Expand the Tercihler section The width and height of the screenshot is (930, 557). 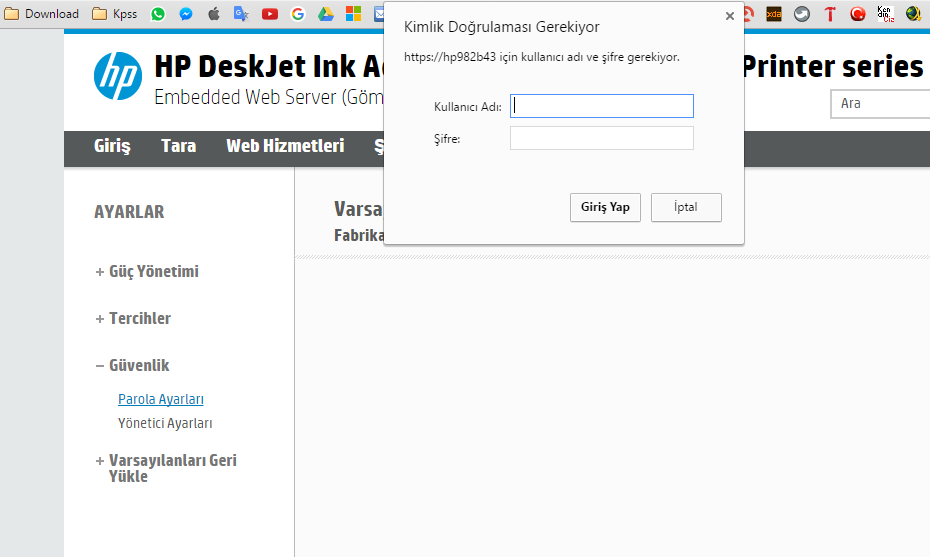[133, 319]
